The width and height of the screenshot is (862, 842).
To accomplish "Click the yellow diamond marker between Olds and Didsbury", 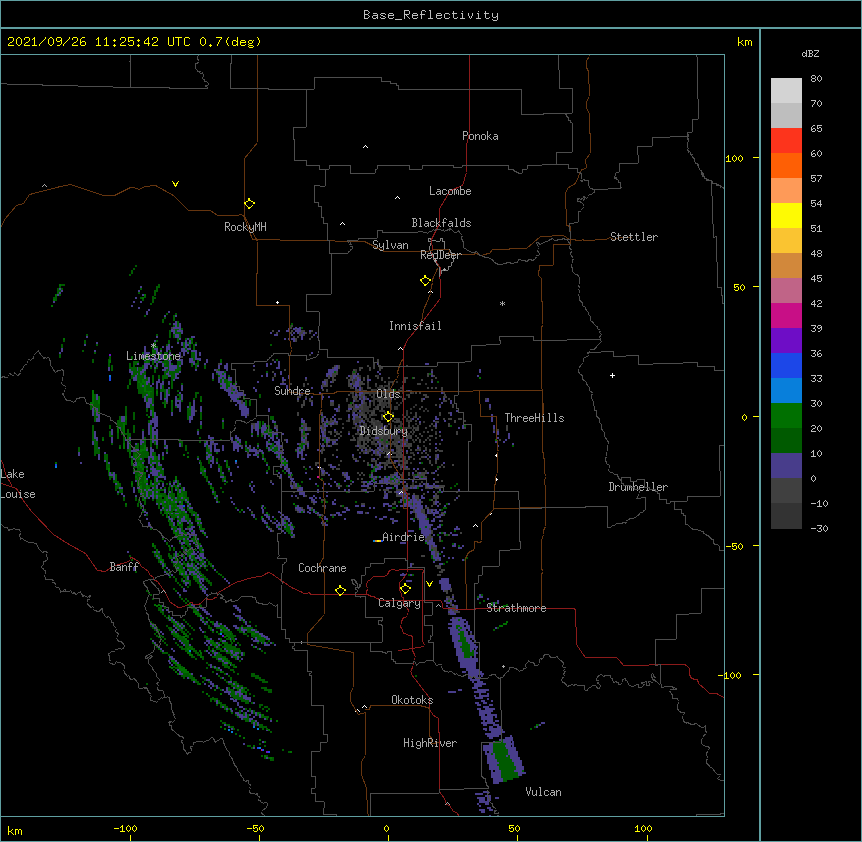I will coord(388,417).
